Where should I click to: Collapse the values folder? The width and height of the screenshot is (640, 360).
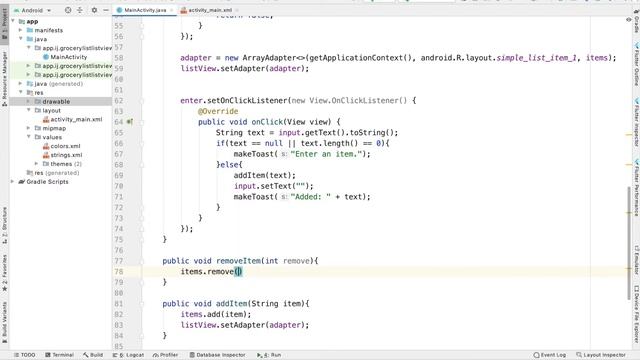point(29,137)
